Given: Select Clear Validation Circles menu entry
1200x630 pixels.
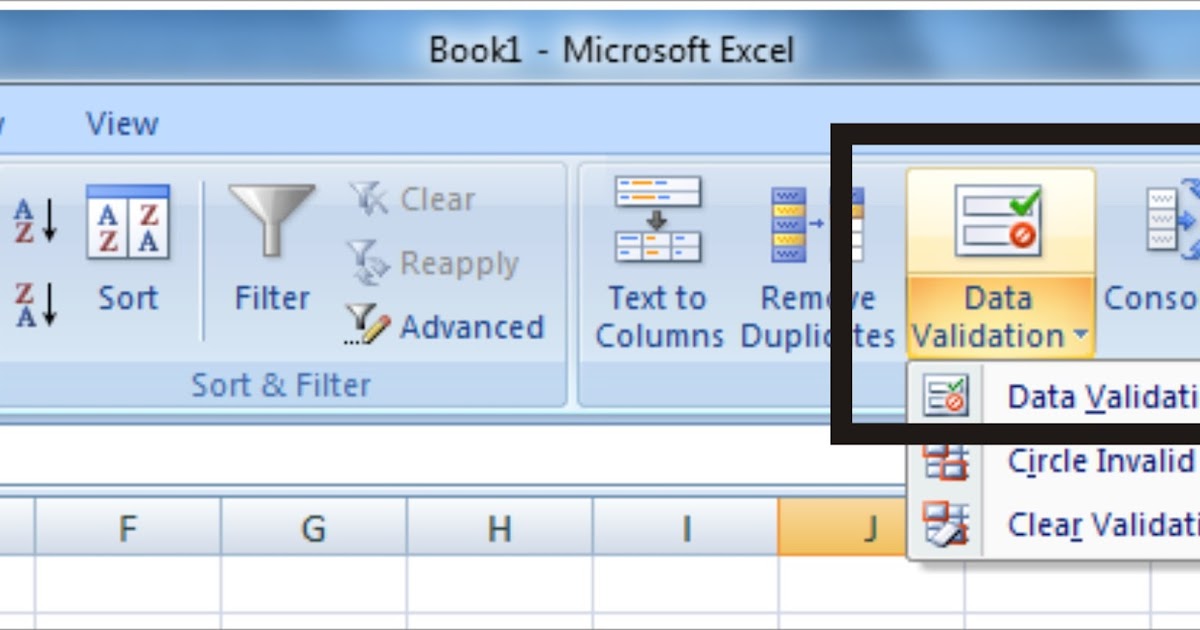Looking at the screenshot, I should pyautogui.click(x=1054, y=524).
